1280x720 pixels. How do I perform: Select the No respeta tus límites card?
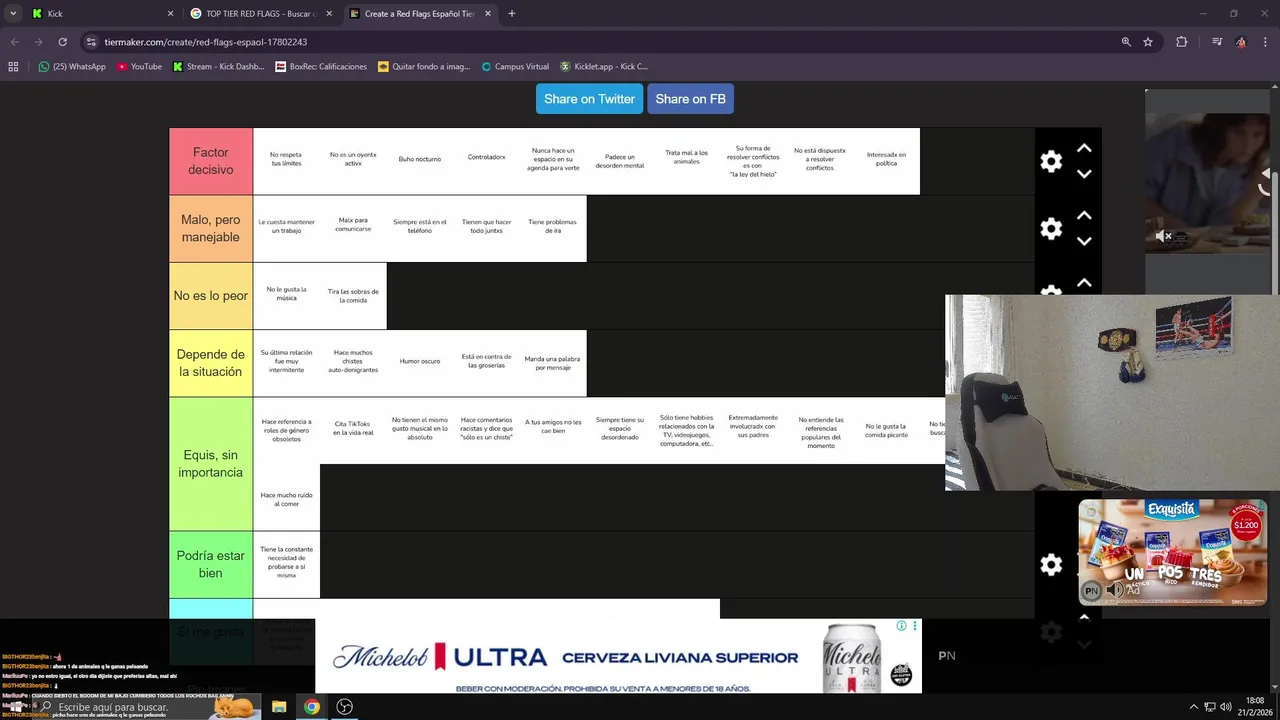pyautogui.click(x=286, y=161)
